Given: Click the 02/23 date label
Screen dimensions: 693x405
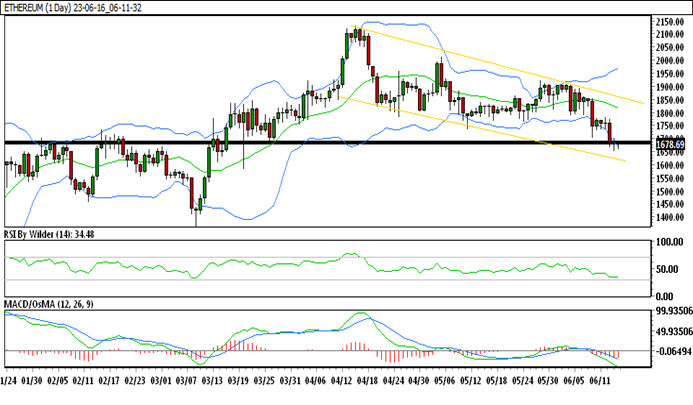Looking at the screenshot, I should [x=135, y=381].
